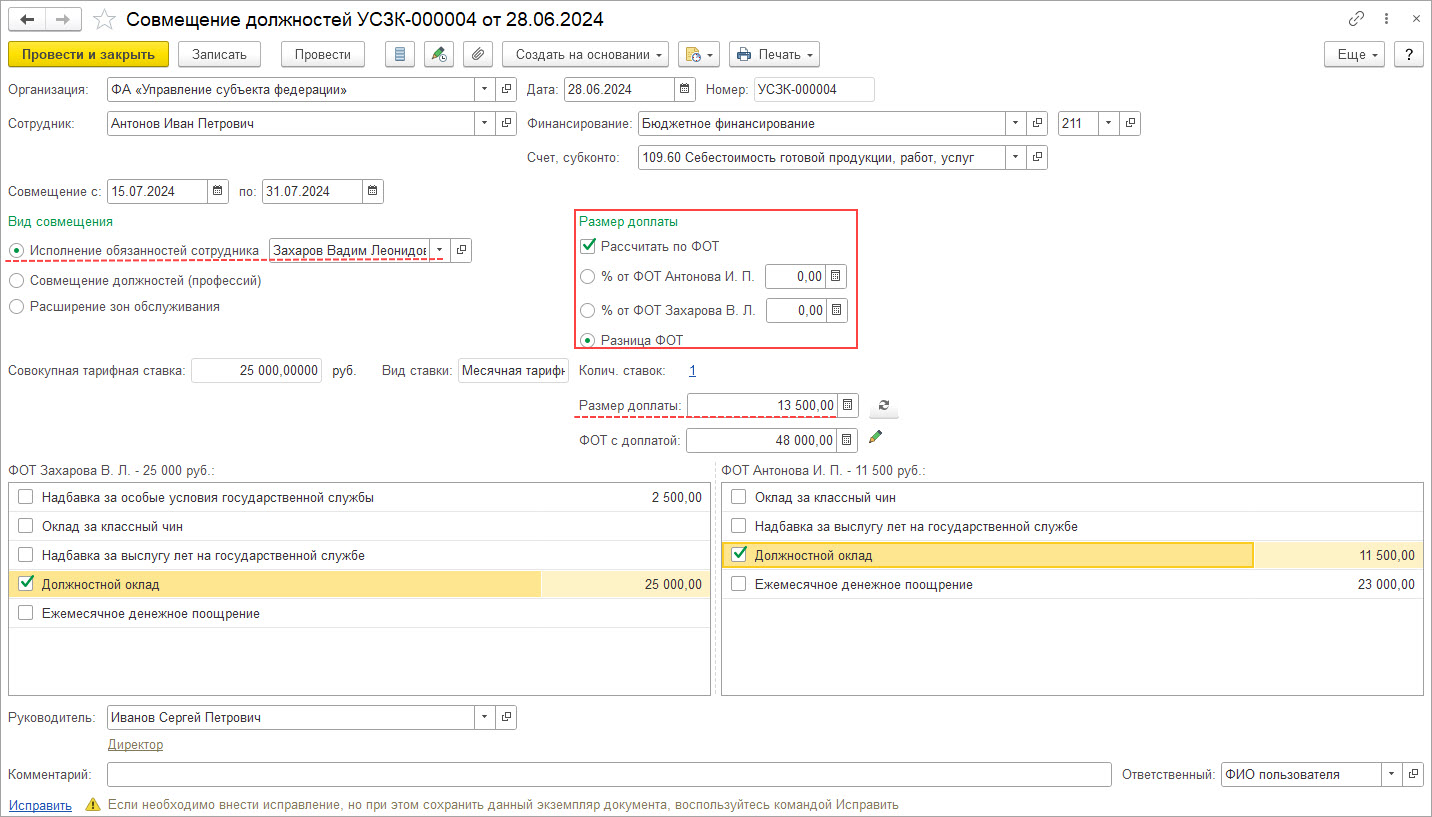Open calculator for Размер доплаты field
Viewport: 1432px width, 817px height.
tap(848, 405)
